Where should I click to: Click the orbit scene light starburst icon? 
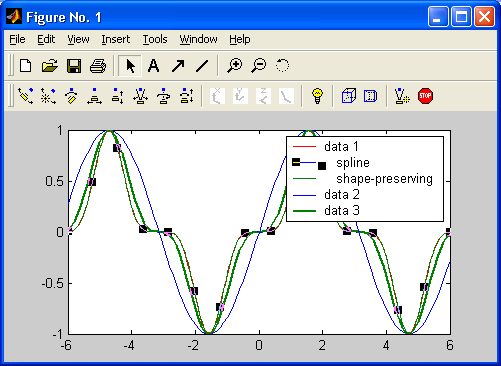tap(48, 96)
